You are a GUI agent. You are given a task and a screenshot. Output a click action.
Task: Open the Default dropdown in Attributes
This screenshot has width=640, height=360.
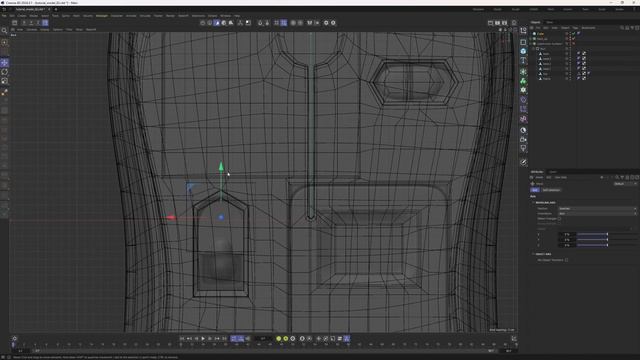(x=625, y=184)
